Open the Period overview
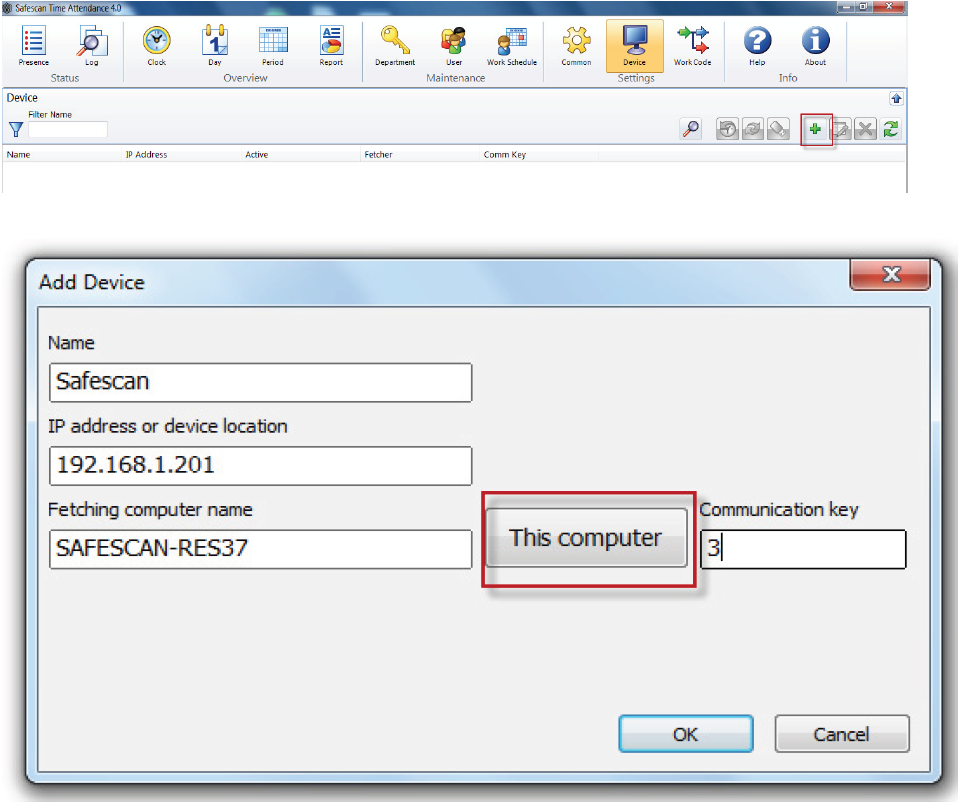Image resolution: width=961 pixels, height=806 pixels. tap(273, 45)
